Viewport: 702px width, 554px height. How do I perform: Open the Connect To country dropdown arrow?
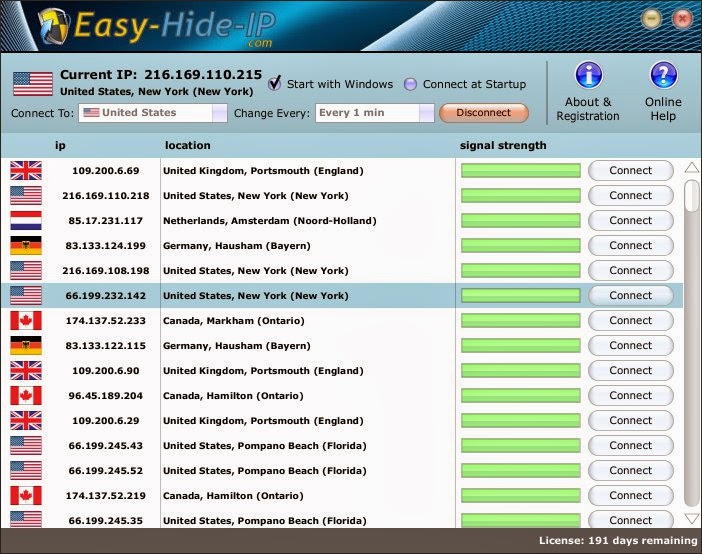pos(219,113)
